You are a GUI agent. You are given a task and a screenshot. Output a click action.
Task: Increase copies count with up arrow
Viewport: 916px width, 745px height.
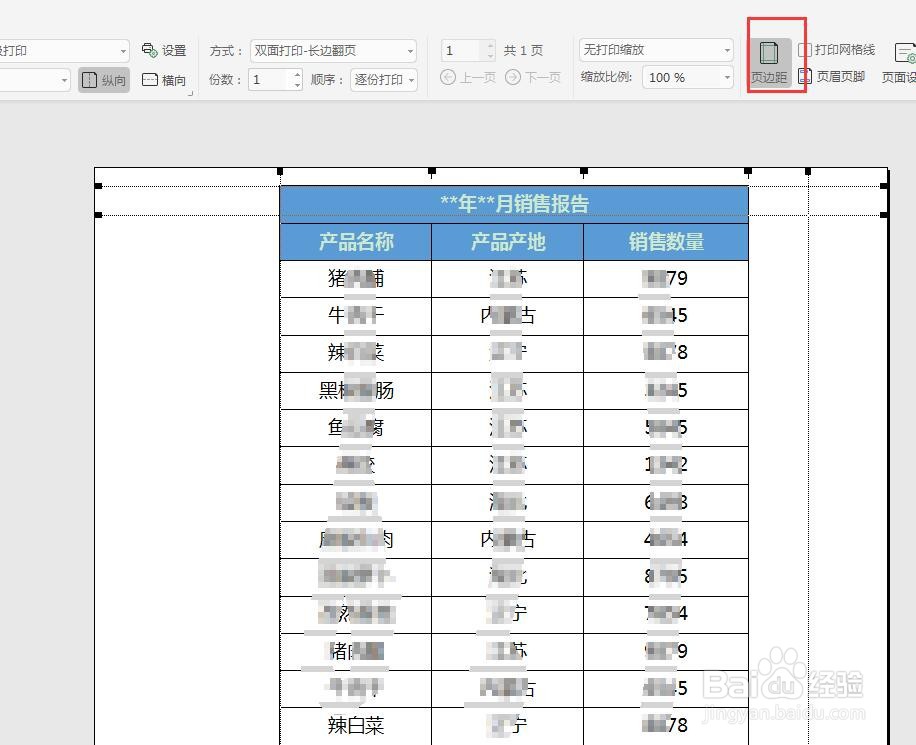click(x=297, y=74)
